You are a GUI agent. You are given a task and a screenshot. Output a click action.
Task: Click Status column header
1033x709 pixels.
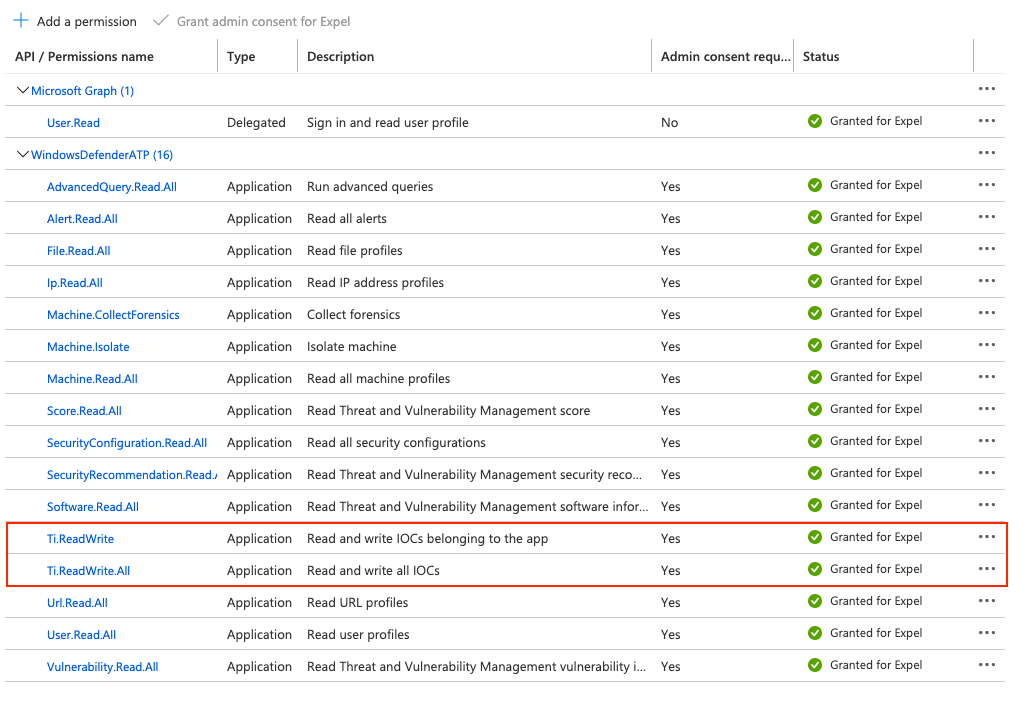click(x=821, y=57)
